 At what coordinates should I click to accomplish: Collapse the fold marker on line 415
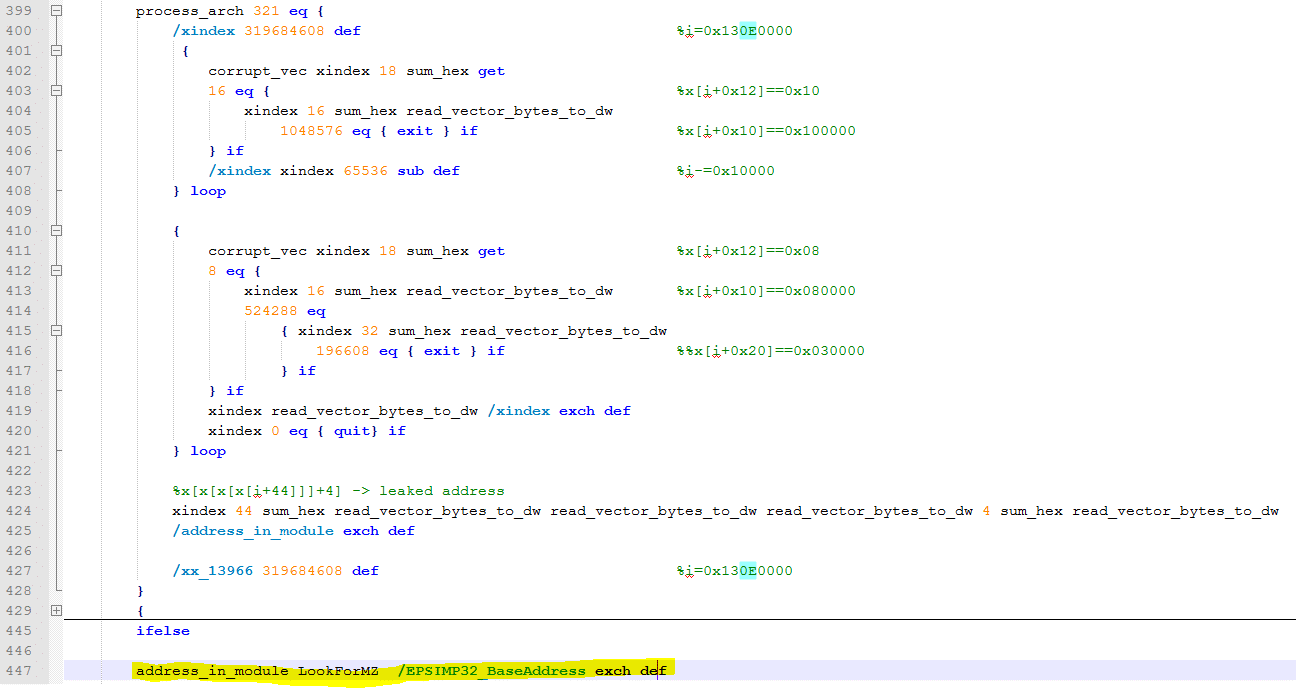[56, 331]
